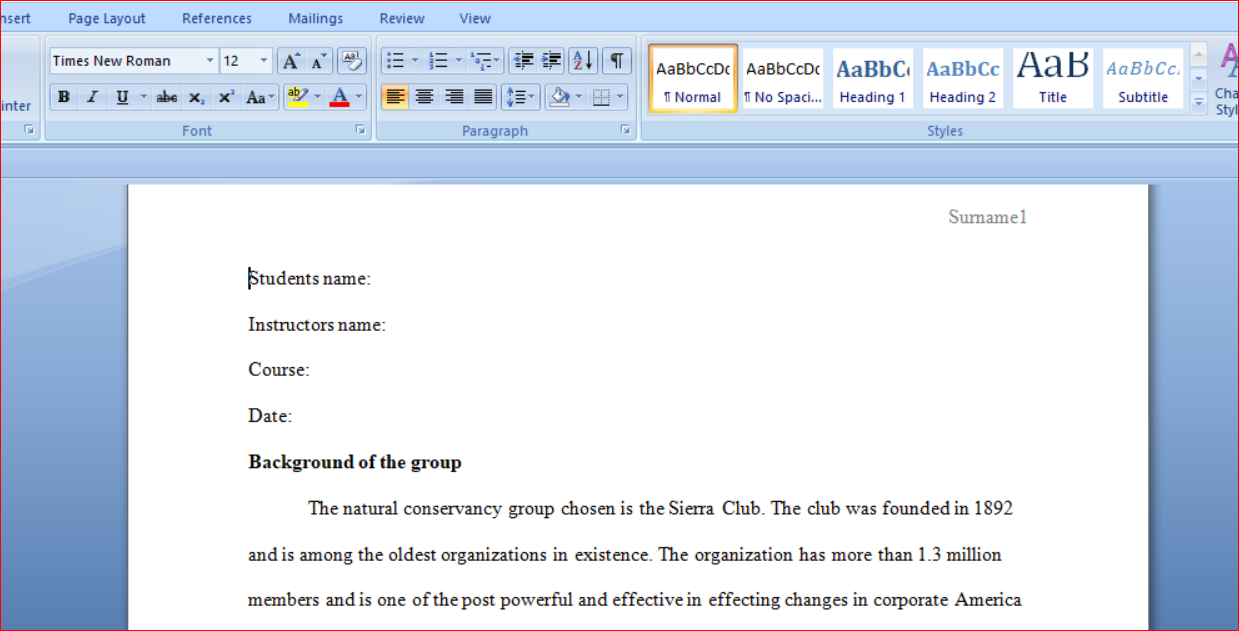Click the Sort A-Z icon
The height and width of the screenshot is (631, 1239).
click(x=583, y=61)
